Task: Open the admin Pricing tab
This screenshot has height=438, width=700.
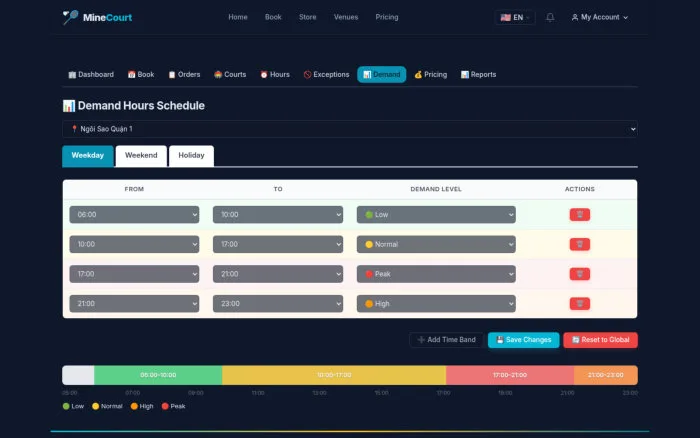Action: tap(431, 75)
